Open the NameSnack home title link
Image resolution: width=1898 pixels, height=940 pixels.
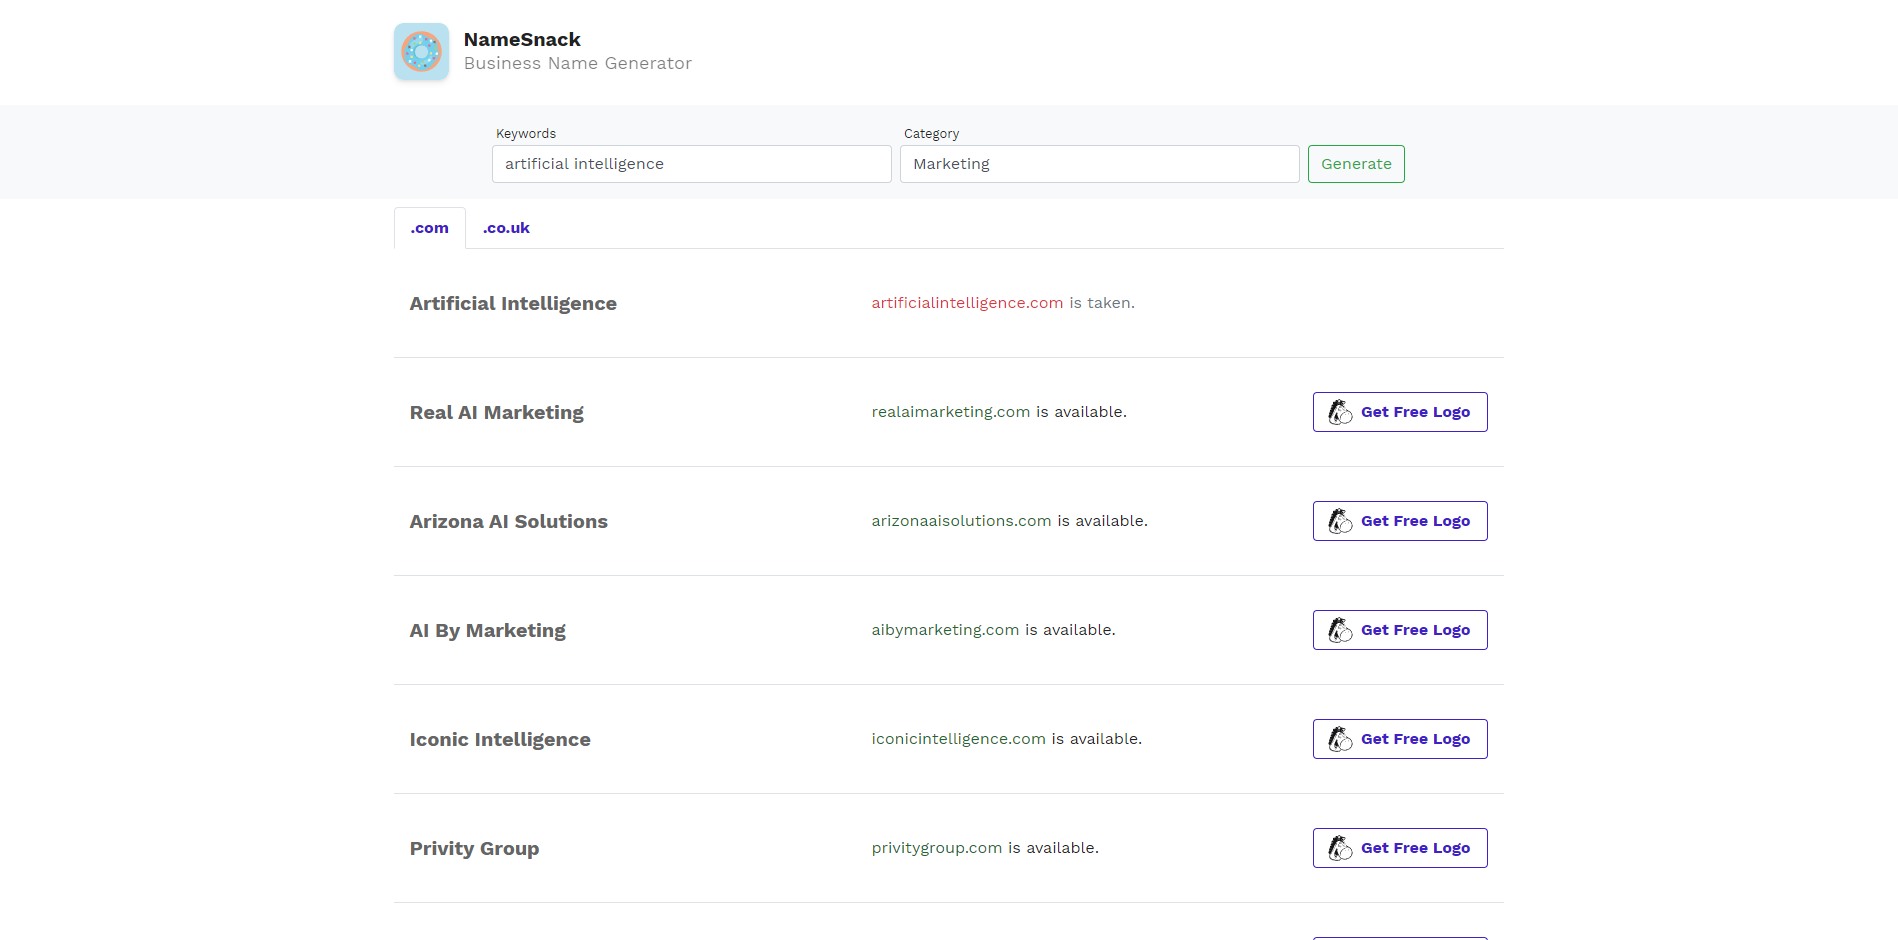522,39
